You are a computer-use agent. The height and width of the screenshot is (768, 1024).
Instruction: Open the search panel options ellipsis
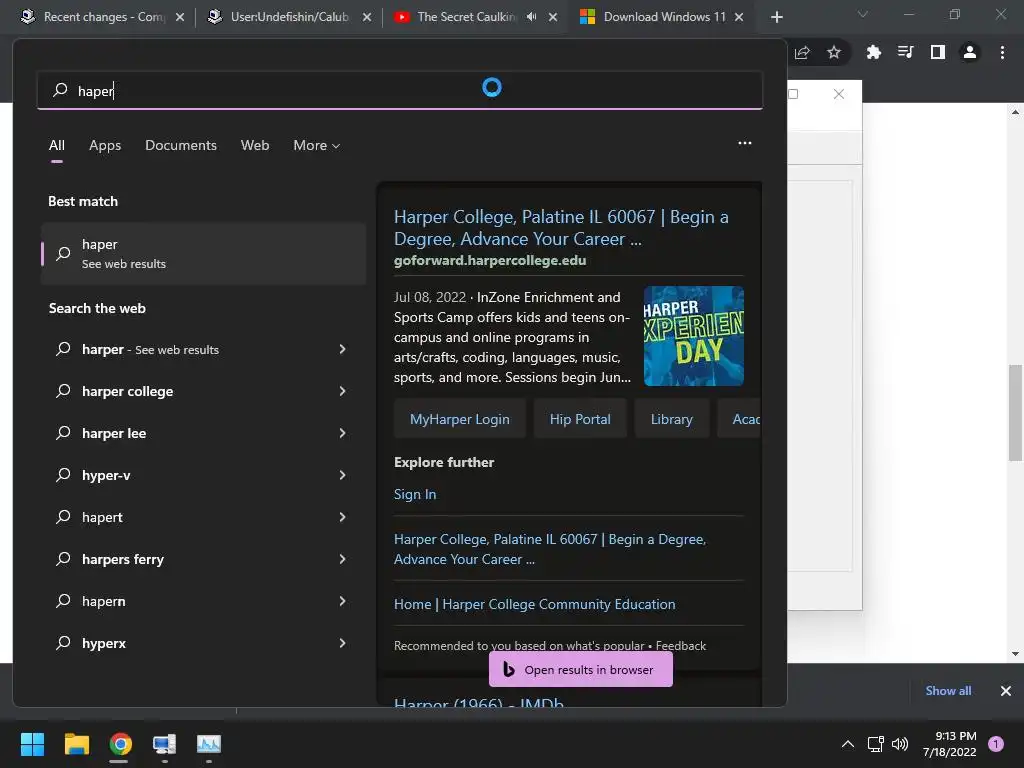[x=744, y=143]
